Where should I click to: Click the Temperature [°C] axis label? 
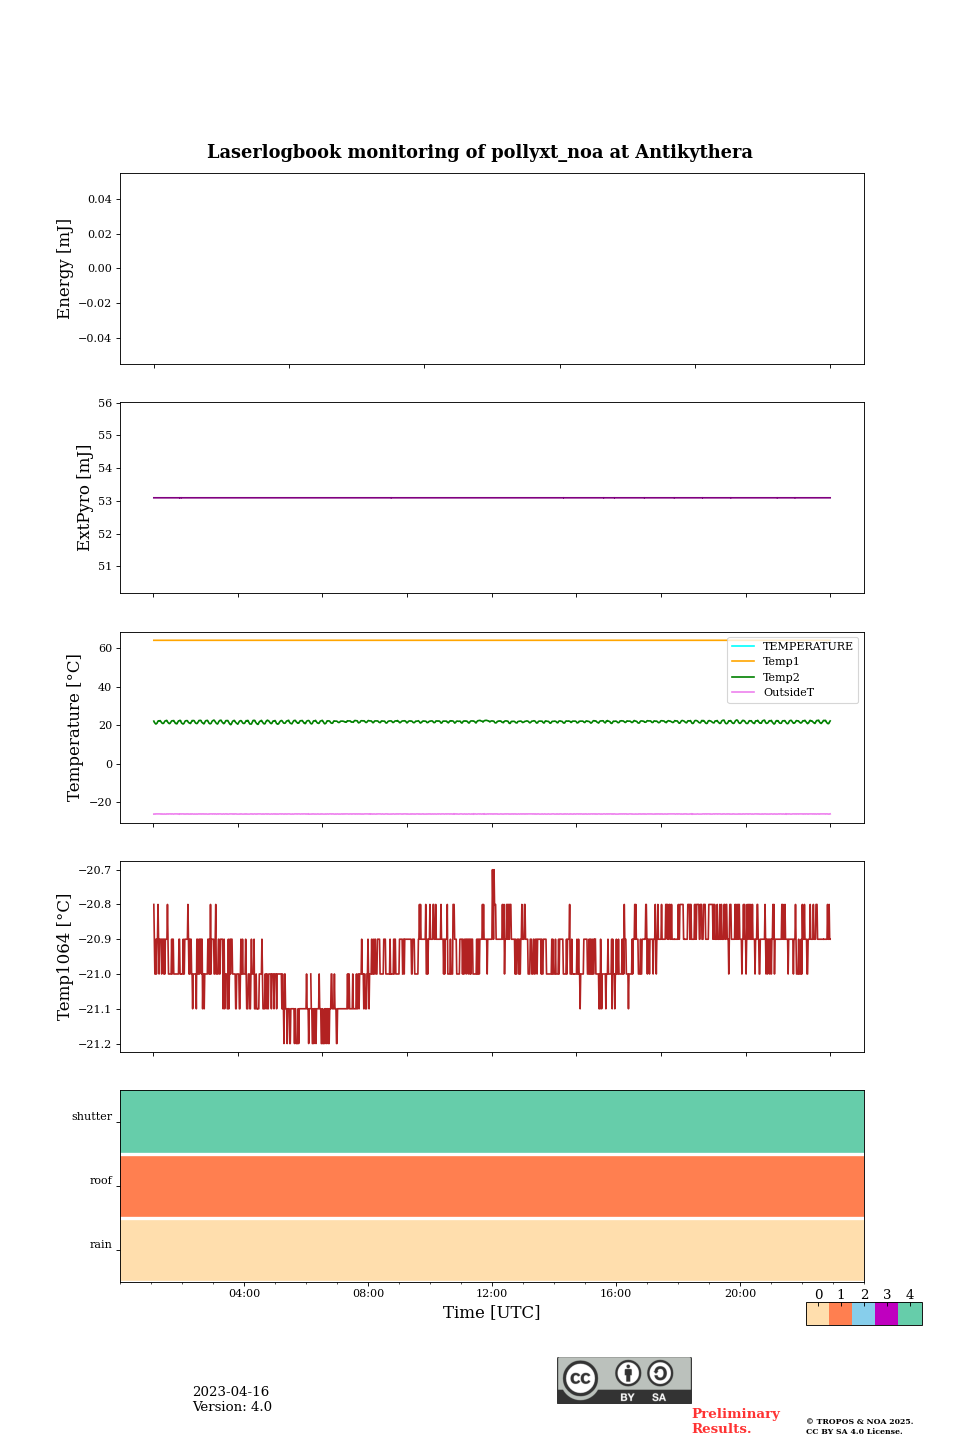(74, 727)
